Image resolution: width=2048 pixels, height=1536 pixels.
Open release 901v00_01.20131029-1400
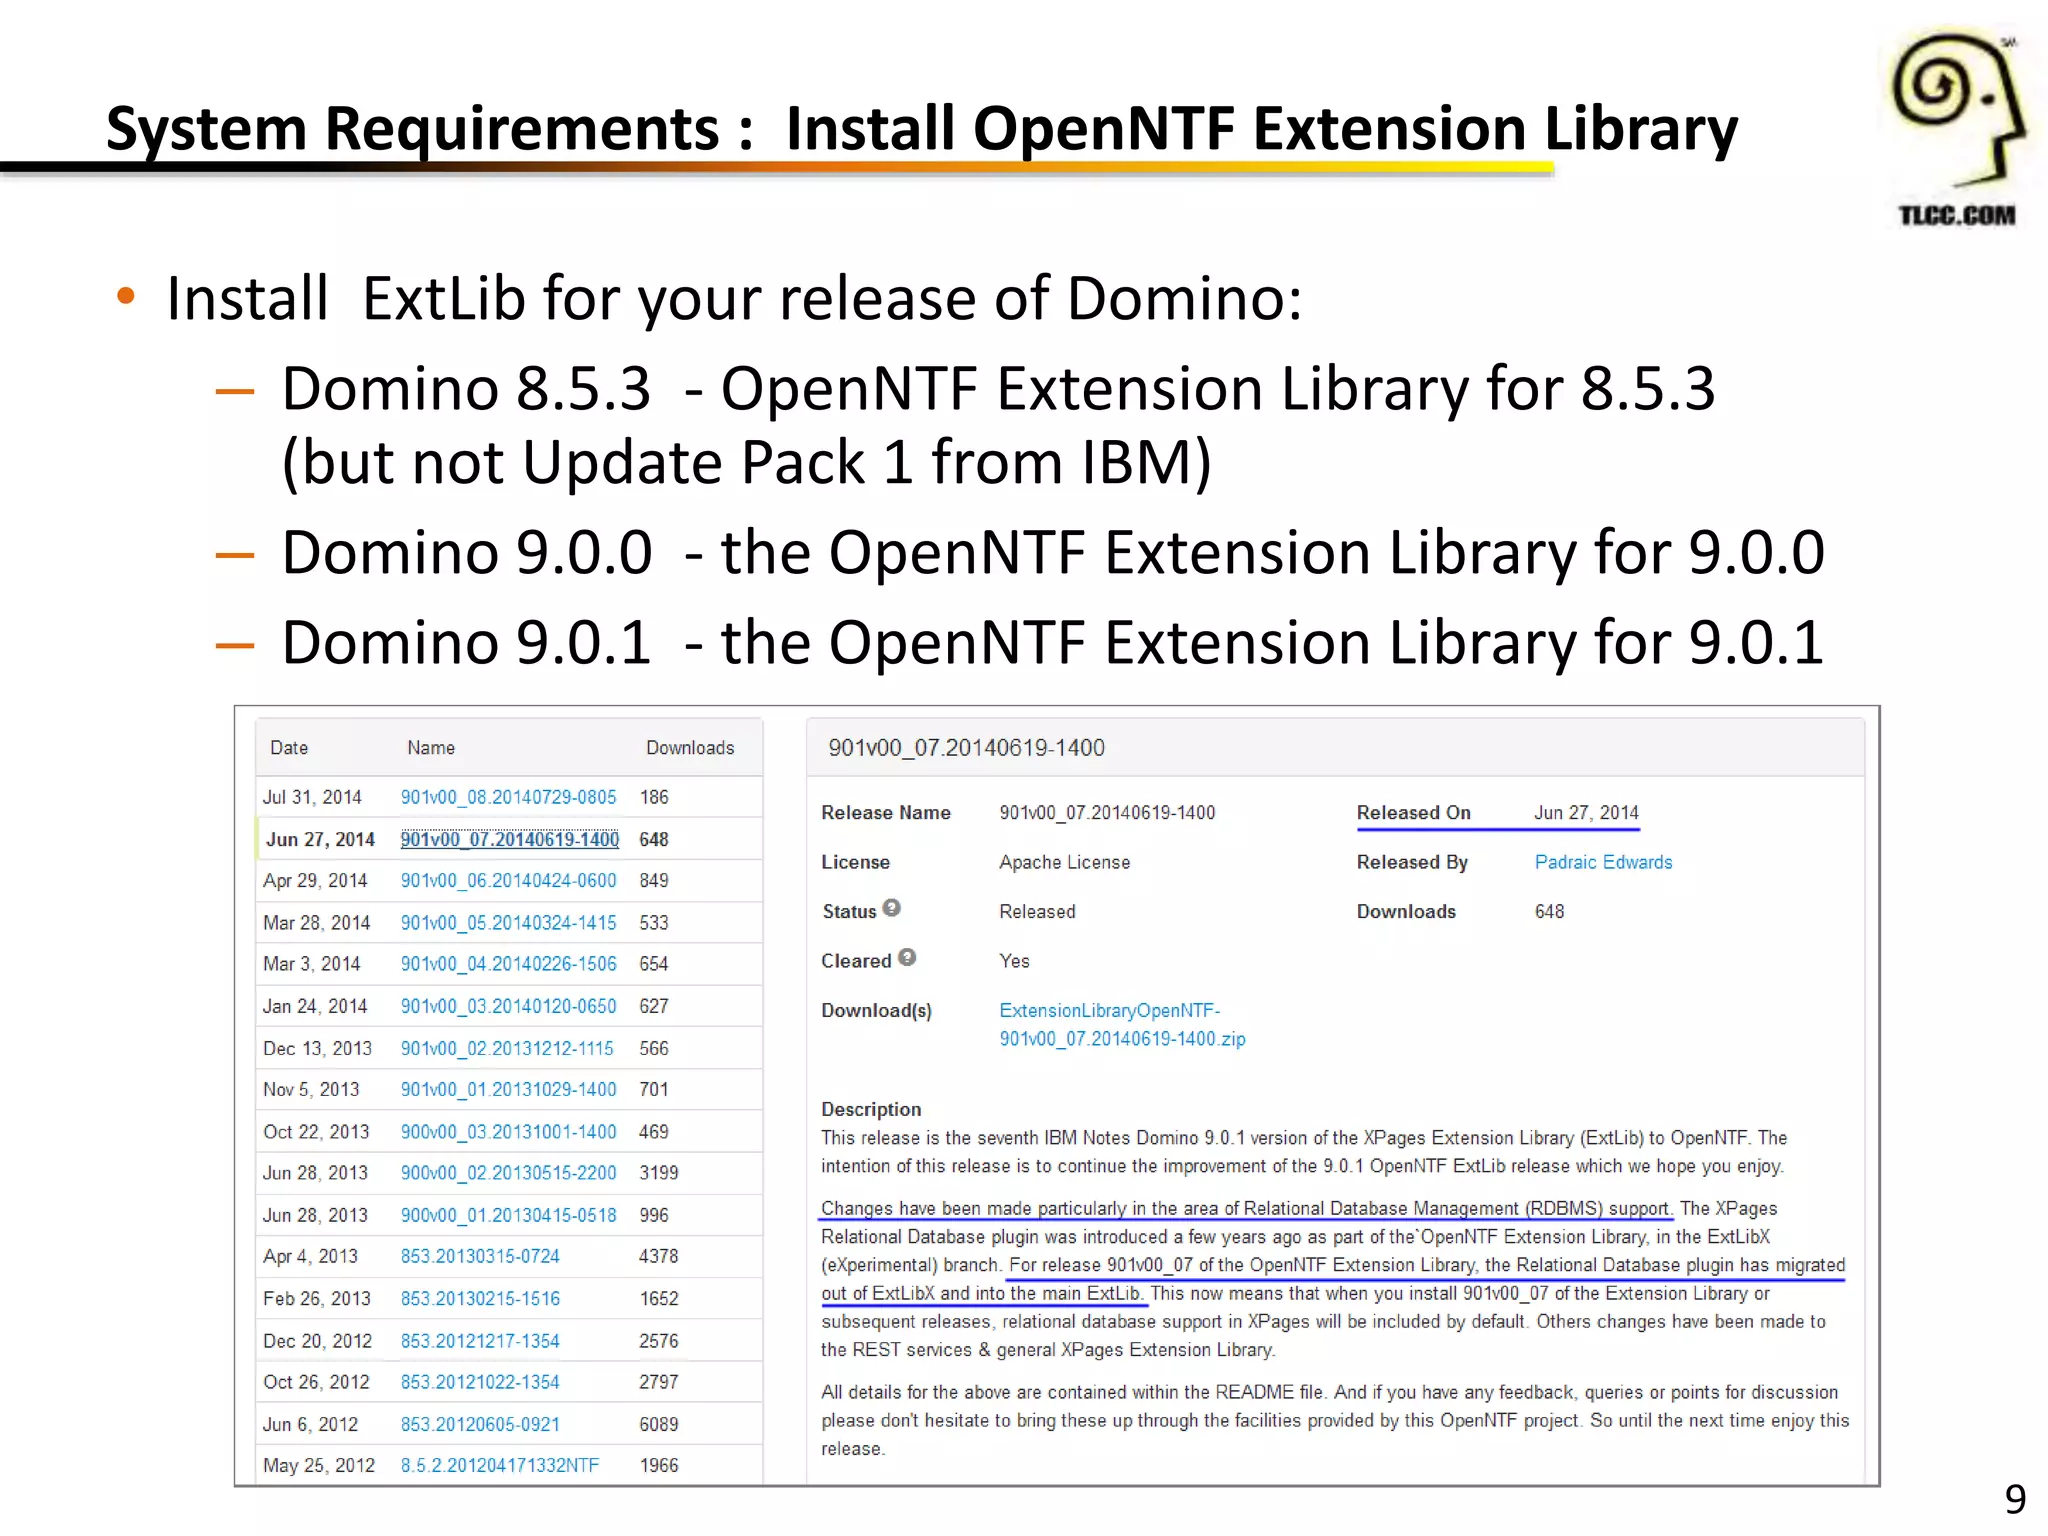(x=508, y=1089)
